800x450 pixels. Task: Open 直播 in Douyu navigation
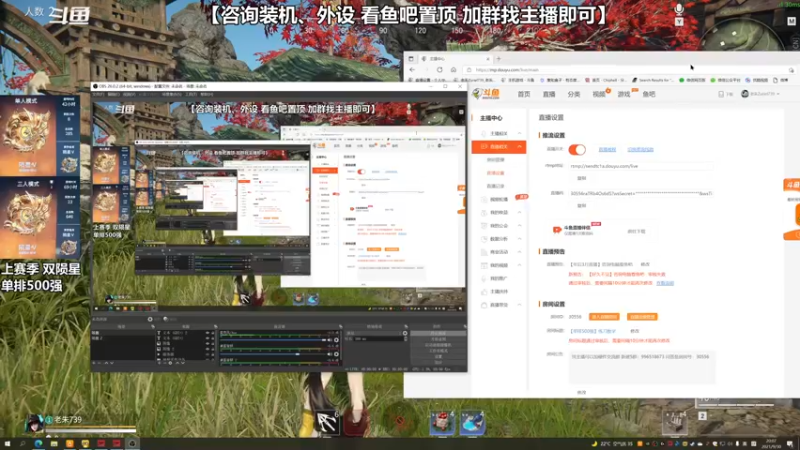pos(549,94)
